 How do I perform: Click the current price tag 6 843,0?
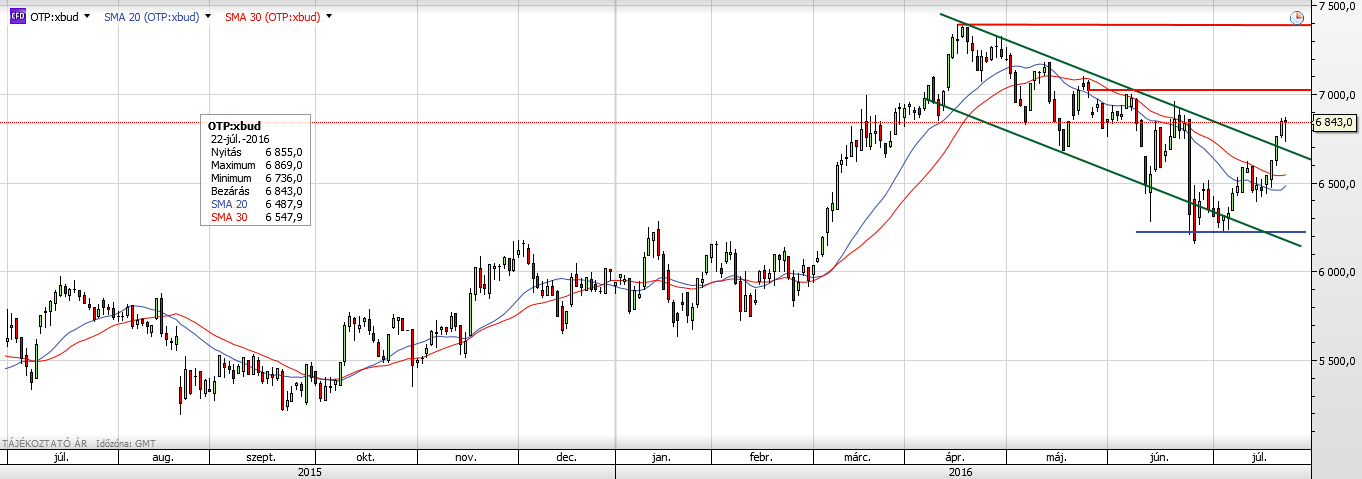pyautogui.click(x=1334, y=122)
